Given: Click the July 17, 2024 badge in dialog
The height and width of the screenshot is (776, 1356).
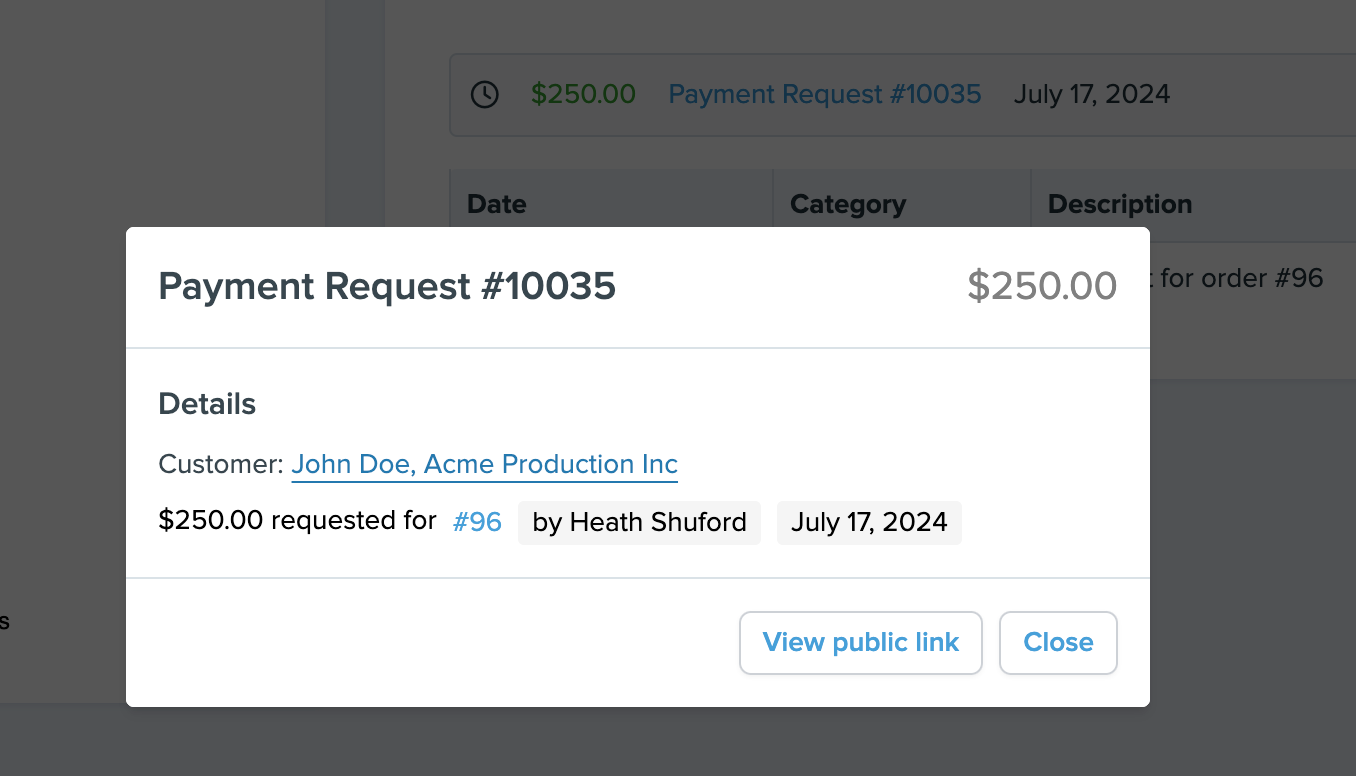Looking at the screenshot, I should pos(869,522).
